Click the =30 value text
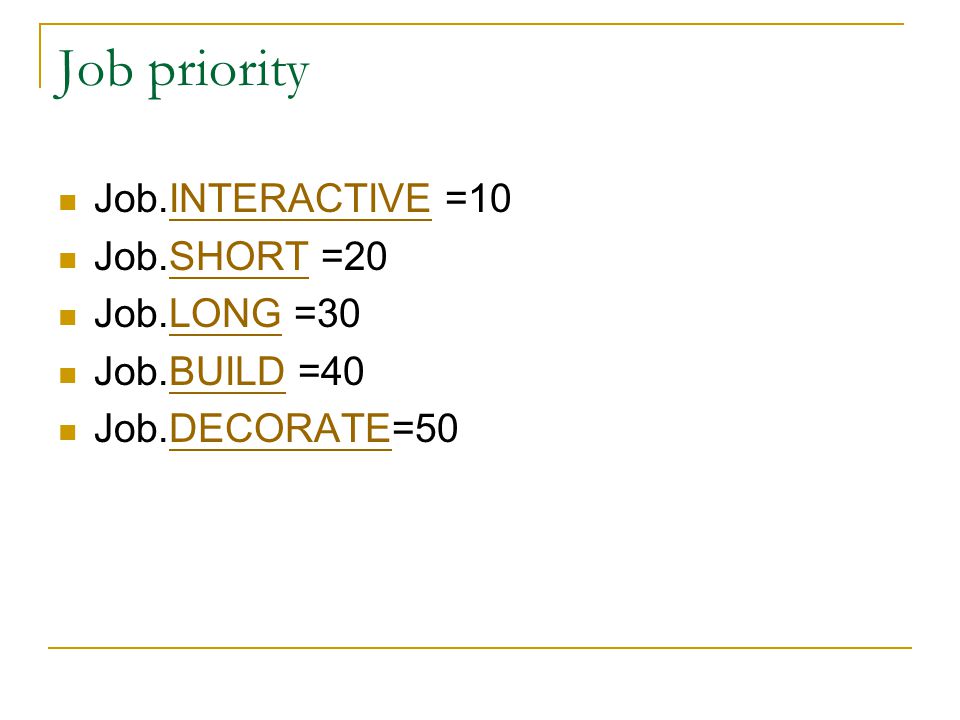This screenshot has height=720, width=960. coord(327,313)
